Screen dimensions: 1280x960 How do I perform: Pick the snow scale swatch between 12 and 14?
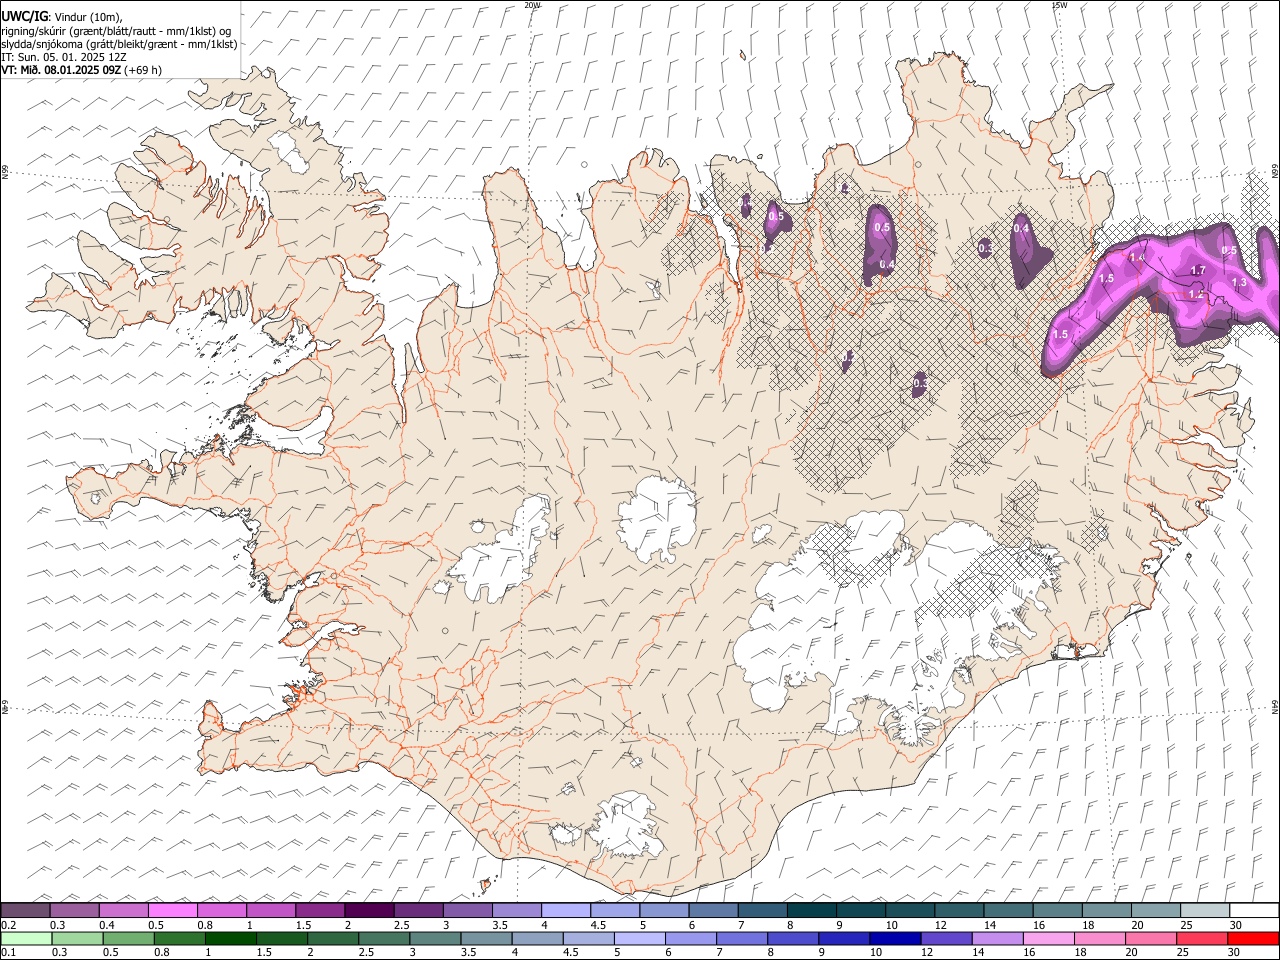(x=959, y=910)
